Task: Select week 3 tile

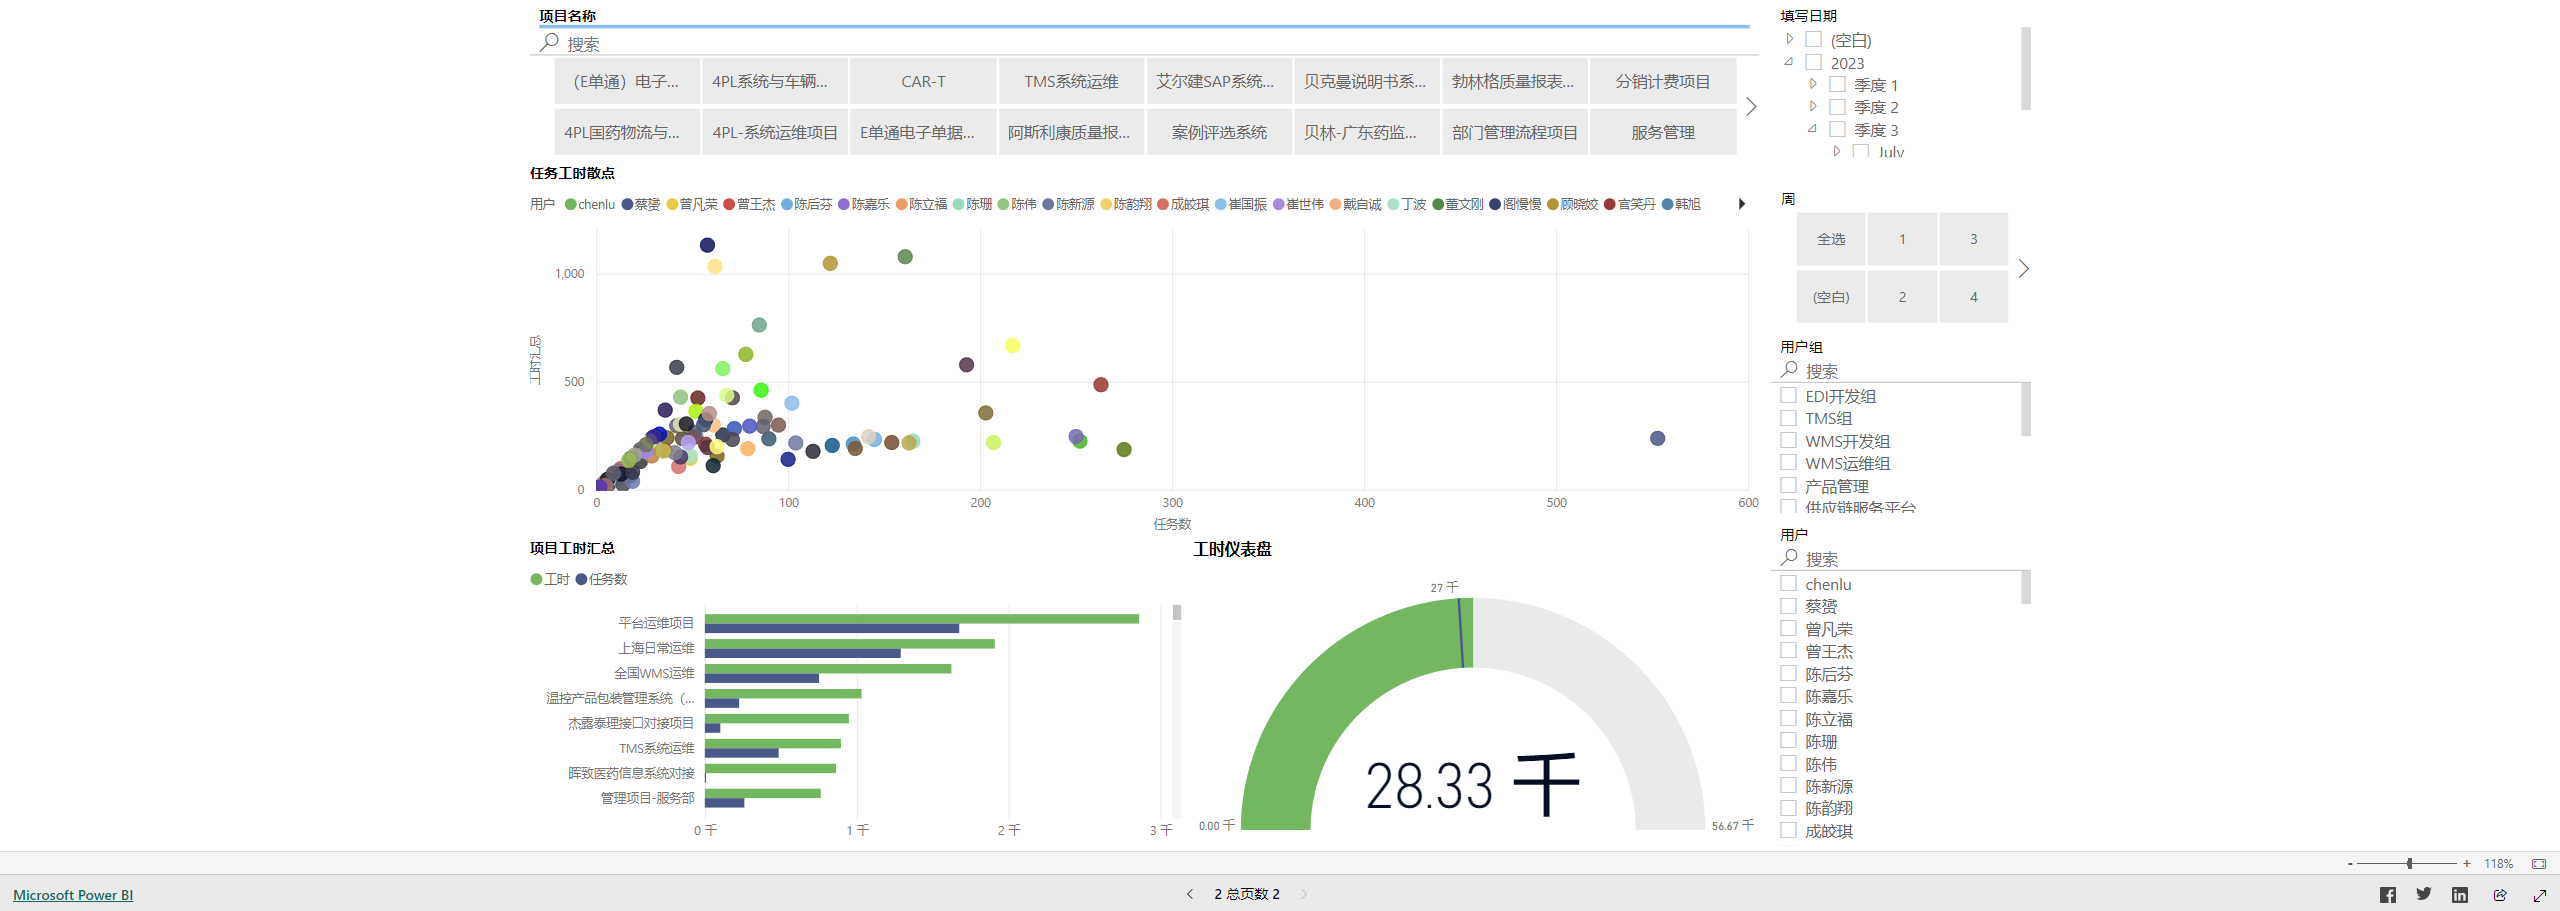Action: [1974, 239]
